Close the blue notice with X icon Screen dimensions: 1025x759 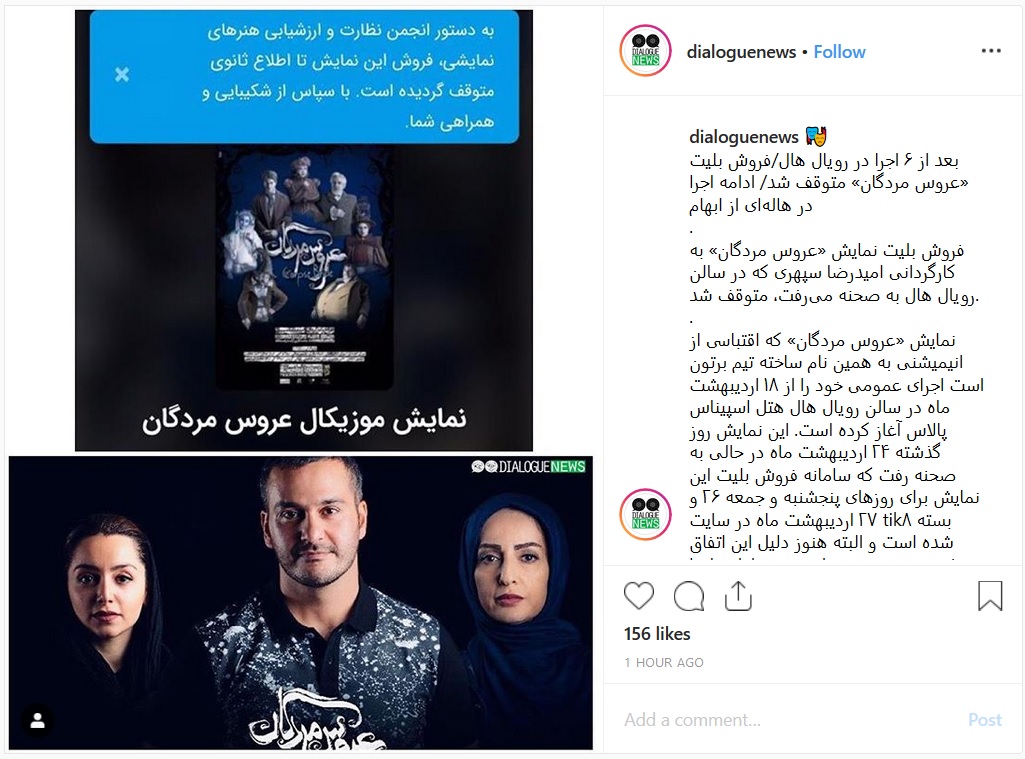coord(122,75)
